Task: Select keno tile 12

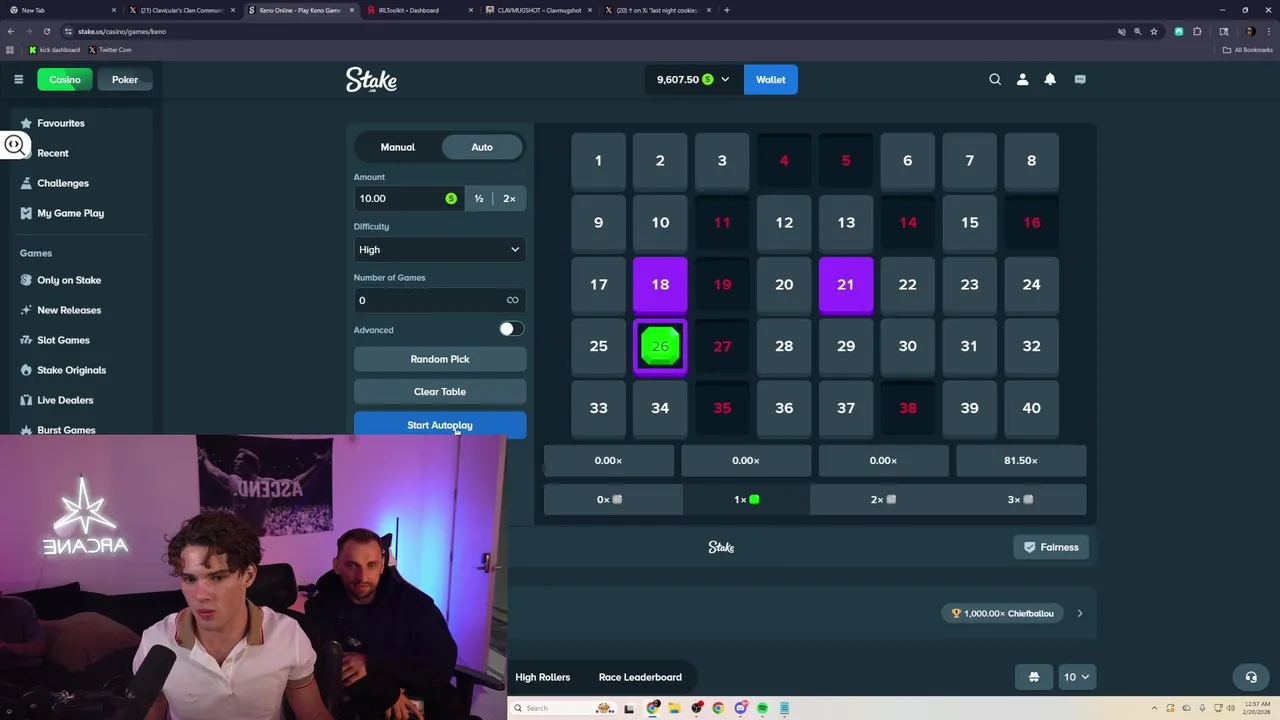Action: 784,223
